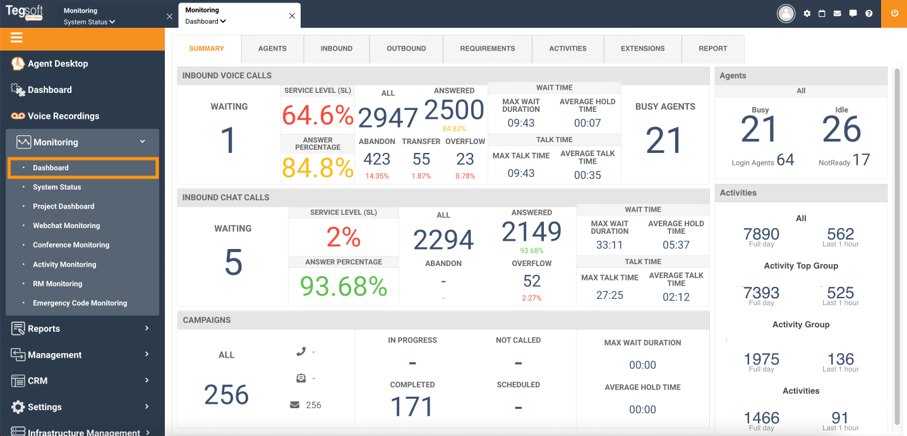Click the 2500 answered voice calls count

coord(454,110)
